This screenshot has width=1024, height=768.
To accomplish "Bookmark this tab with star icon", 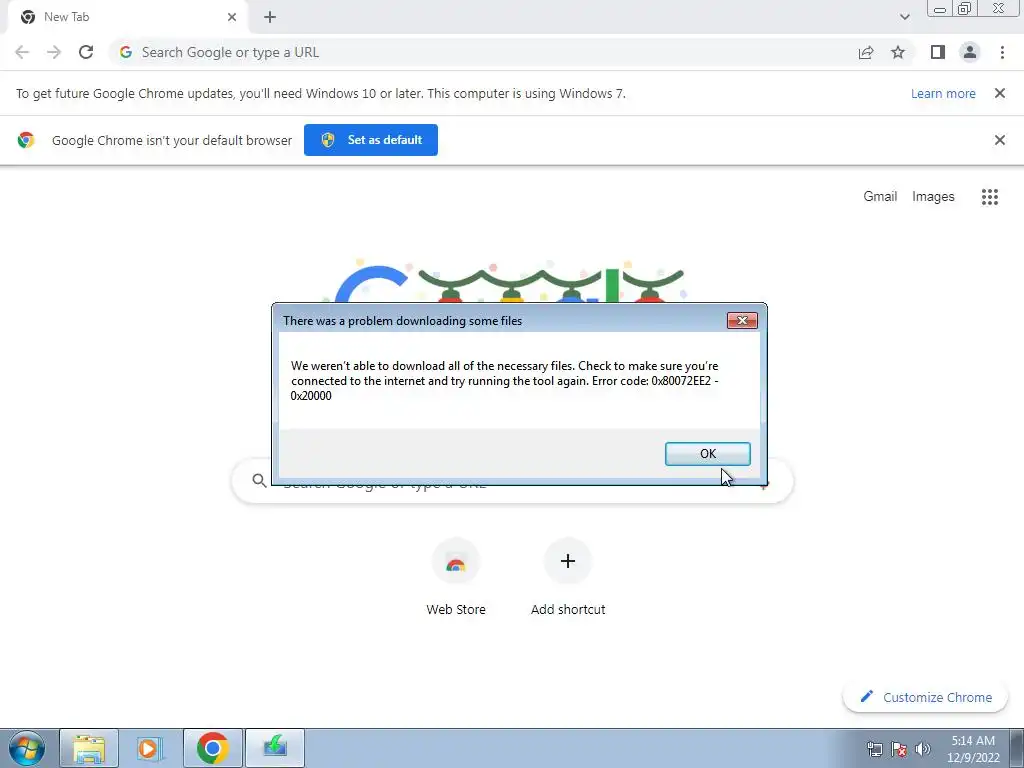I will pyautogui.click(x=898, y=52).
